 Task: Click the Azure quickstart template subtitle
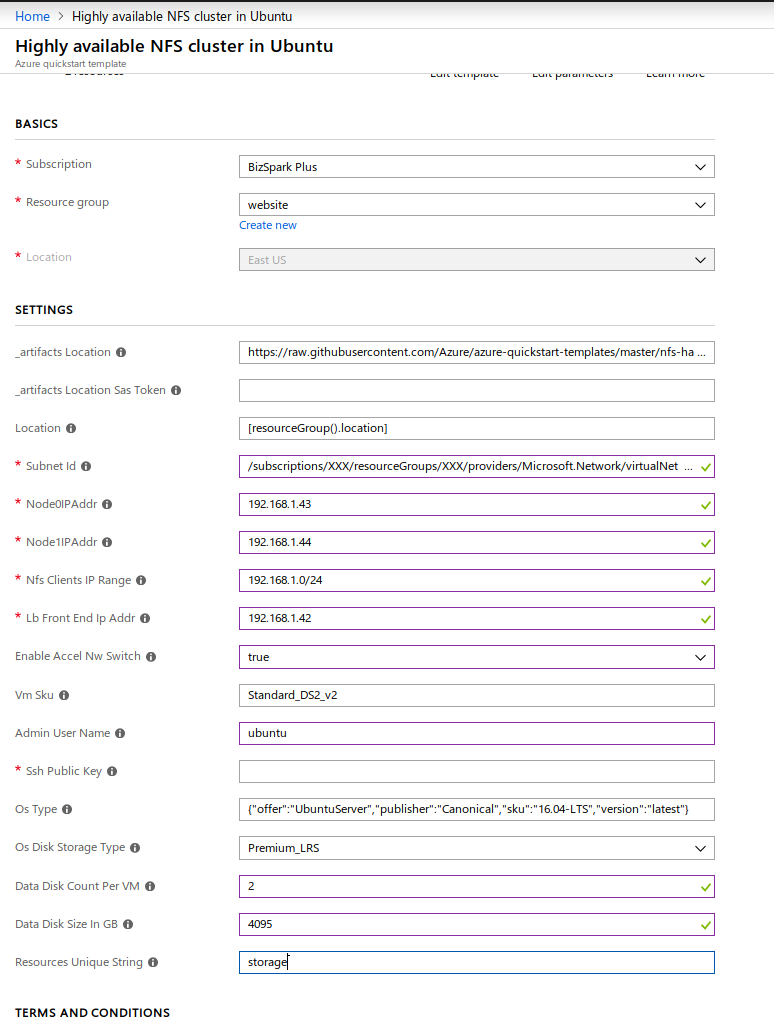coord(71,64)
